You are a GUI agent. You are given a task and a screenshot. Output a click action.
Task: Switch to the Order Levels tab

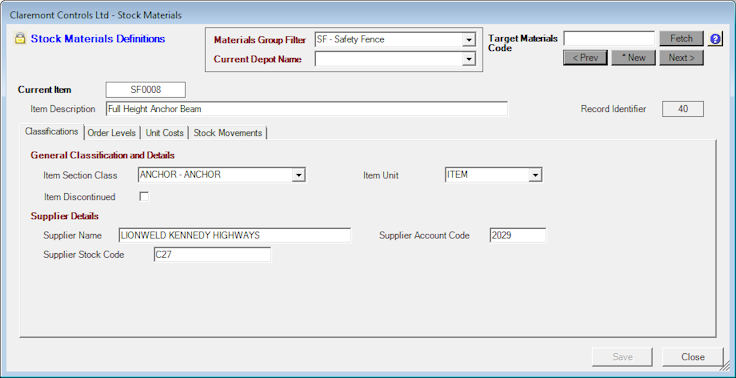click(x=112, y=133)
